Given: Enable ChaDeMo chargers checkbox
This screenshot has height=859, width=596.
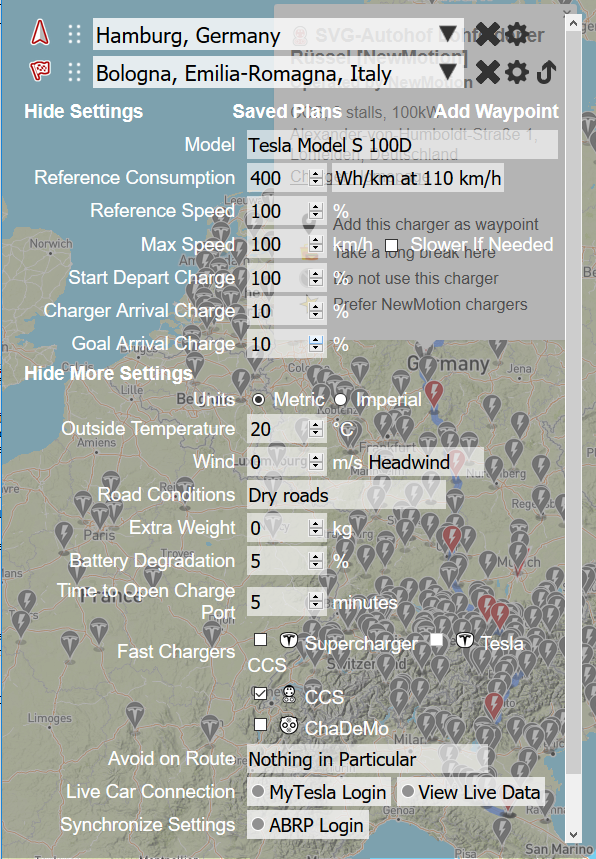Looking at the screenshot, I should coord(261,725).
